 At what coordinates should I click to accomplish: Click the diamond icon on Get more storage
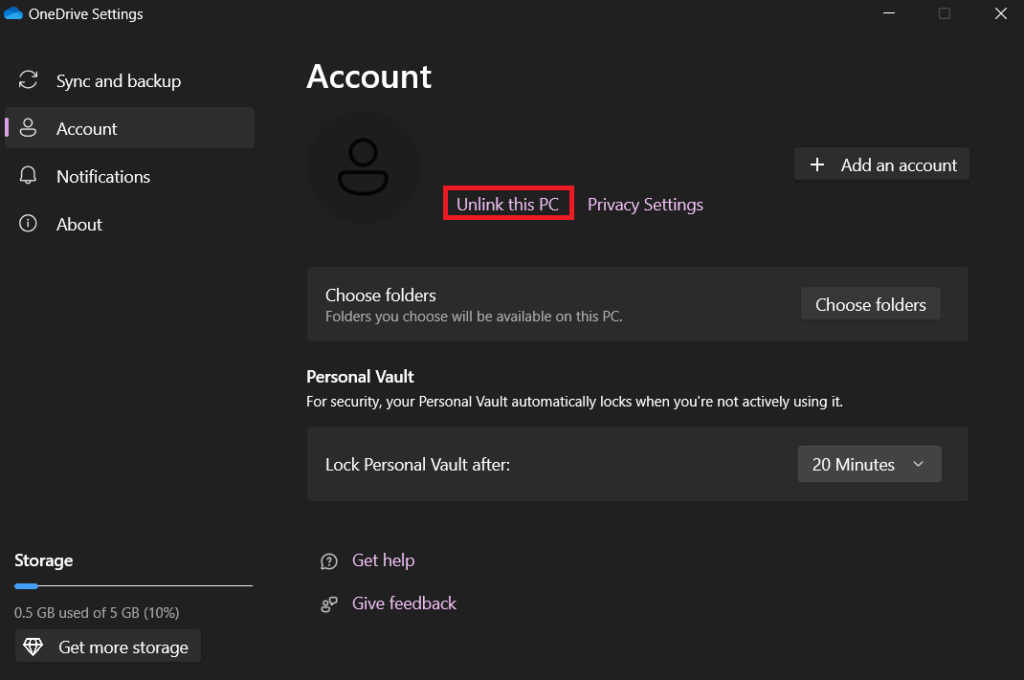(33, 647)
